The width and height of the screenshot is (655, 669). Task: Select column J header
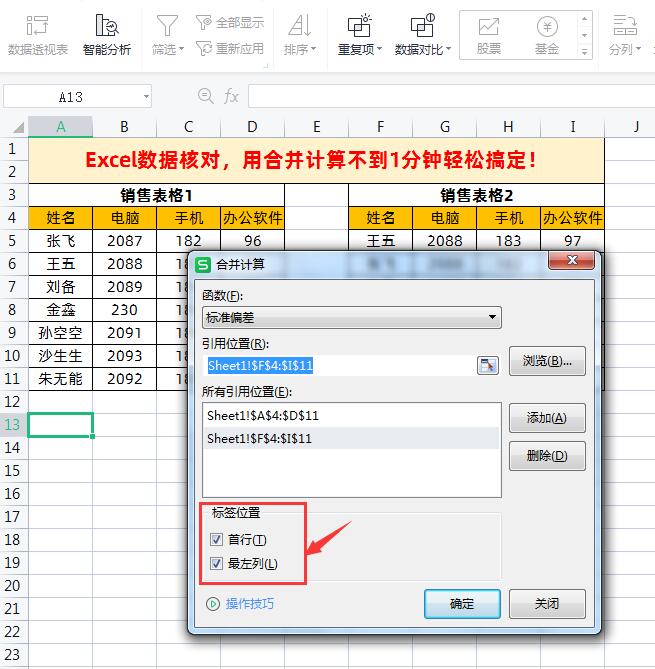636,127
